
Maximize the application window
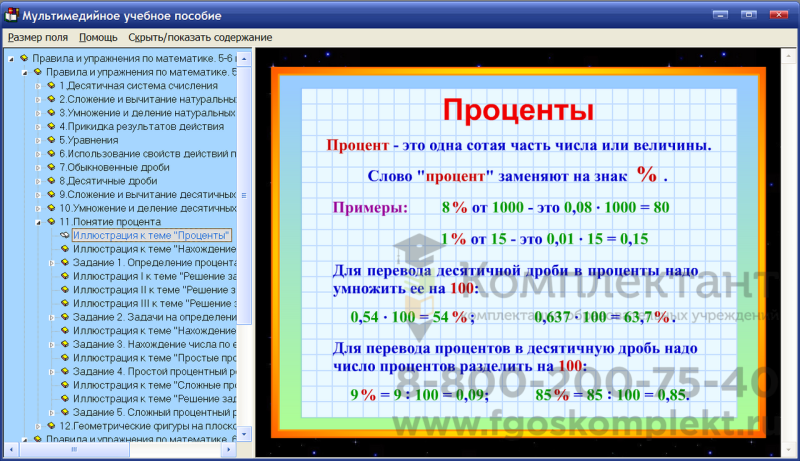[748, 14]
